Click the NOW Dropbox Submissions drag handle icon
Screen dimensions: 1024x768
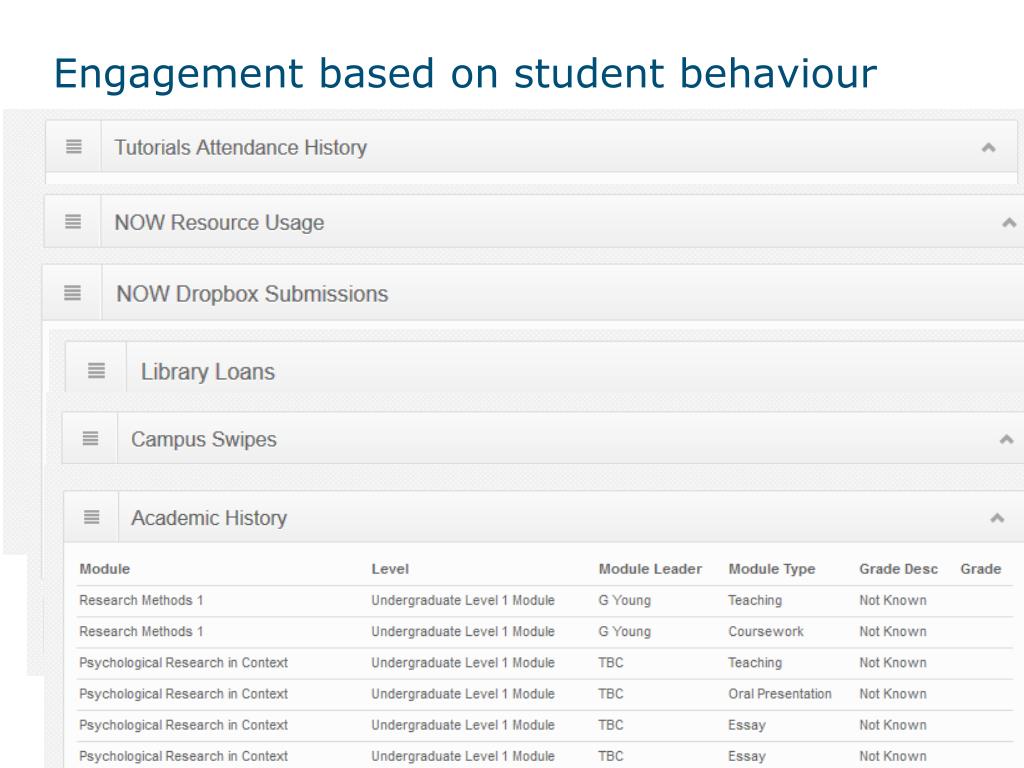pyautogui.click(x=72, y=293)
